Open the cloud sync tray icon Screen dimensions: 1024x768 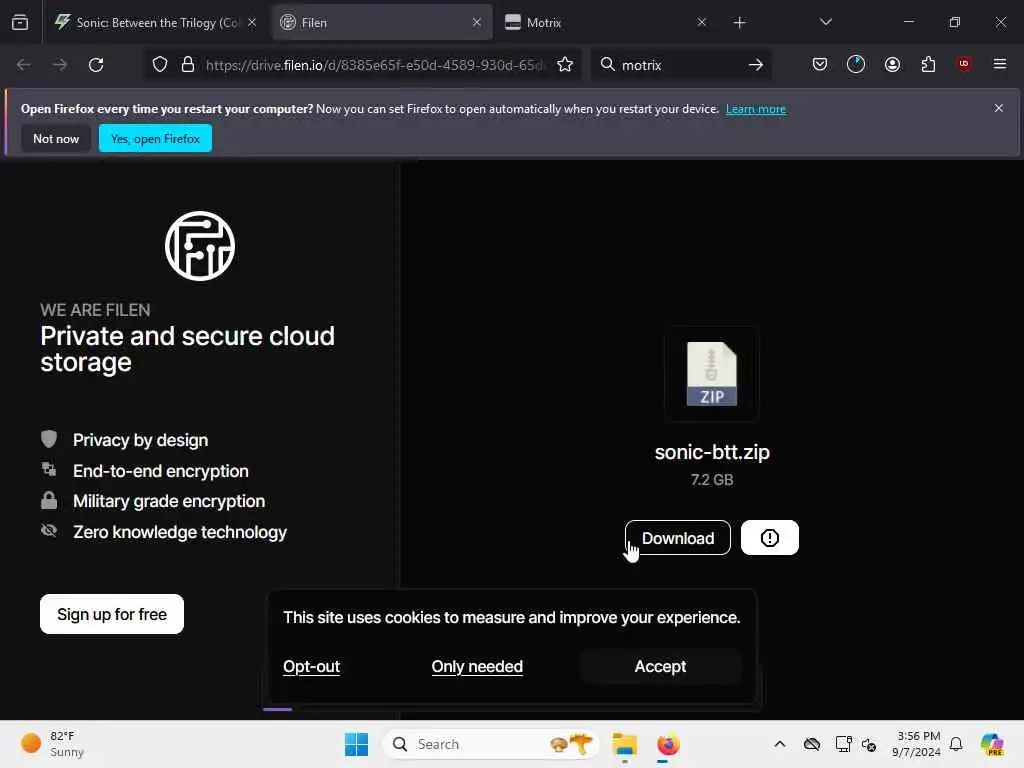(812, 744)
